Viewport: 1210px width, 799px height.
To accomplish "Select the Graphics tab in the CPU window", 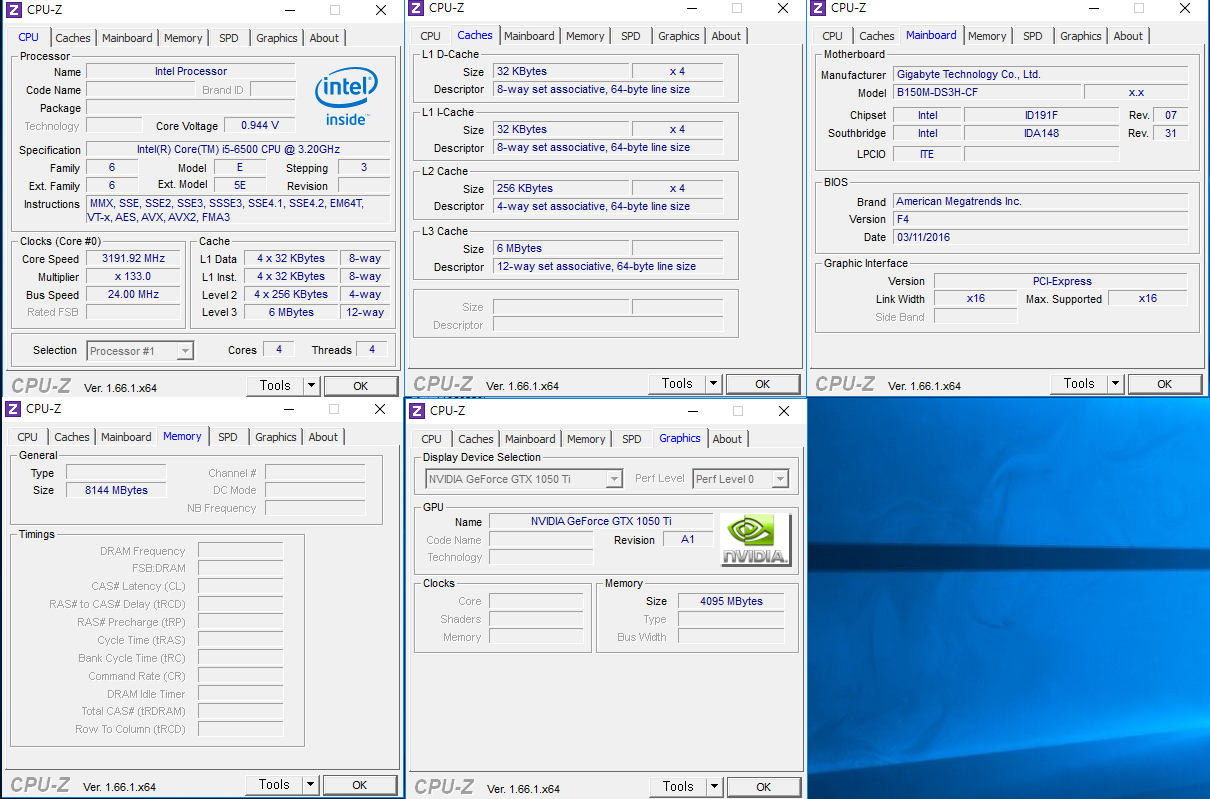I will [277, 38].
